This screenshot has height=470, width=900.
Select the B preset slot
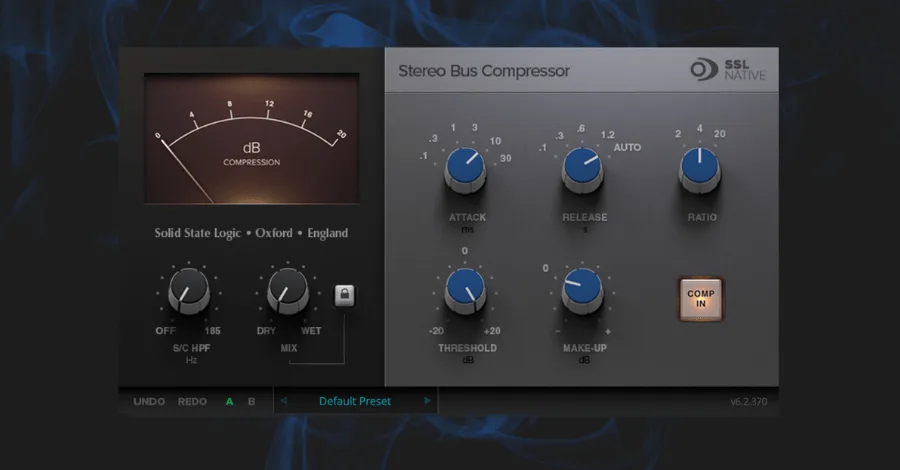pos(251,402)
